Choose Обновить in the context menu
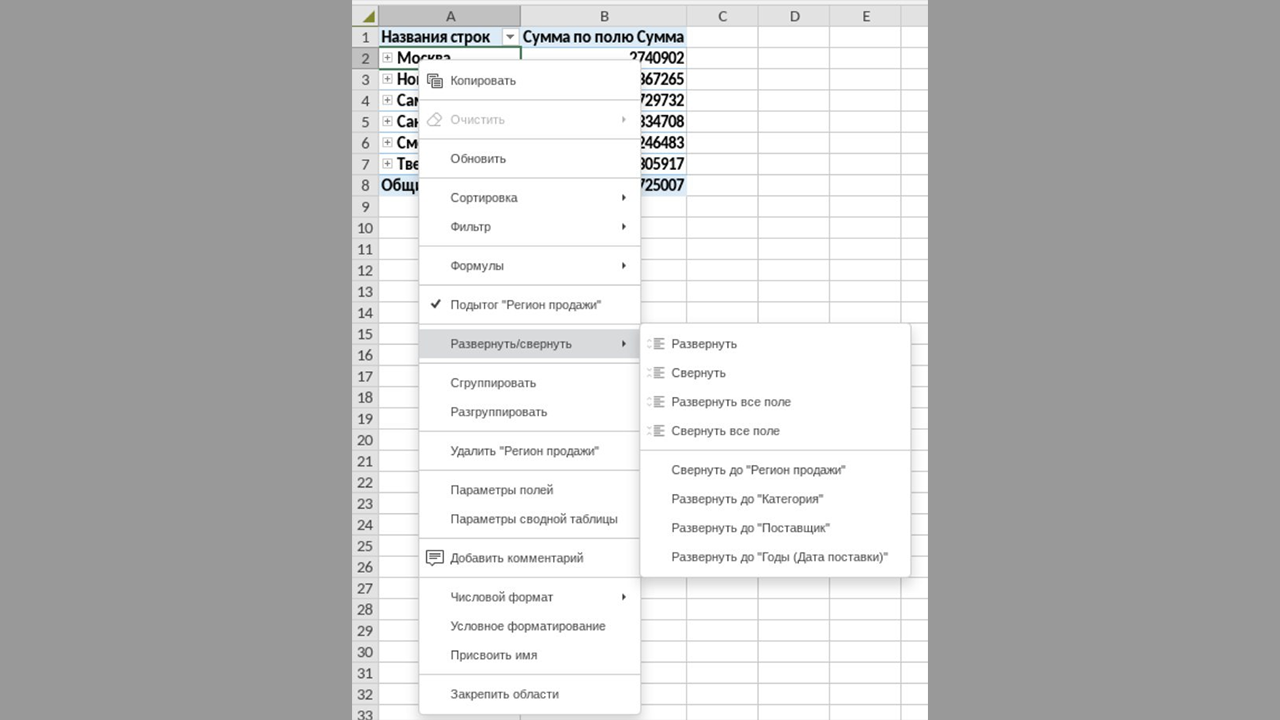The image size is (1280, 720). point(529,159)
